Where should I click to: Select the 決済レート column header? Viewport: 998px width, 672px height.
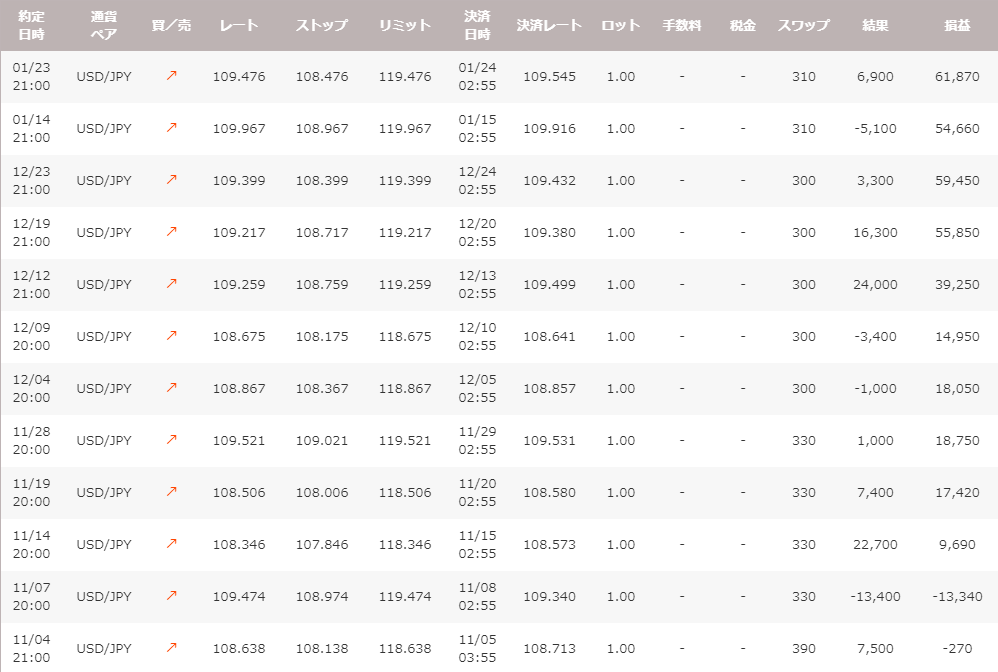(x=549, y=25)
